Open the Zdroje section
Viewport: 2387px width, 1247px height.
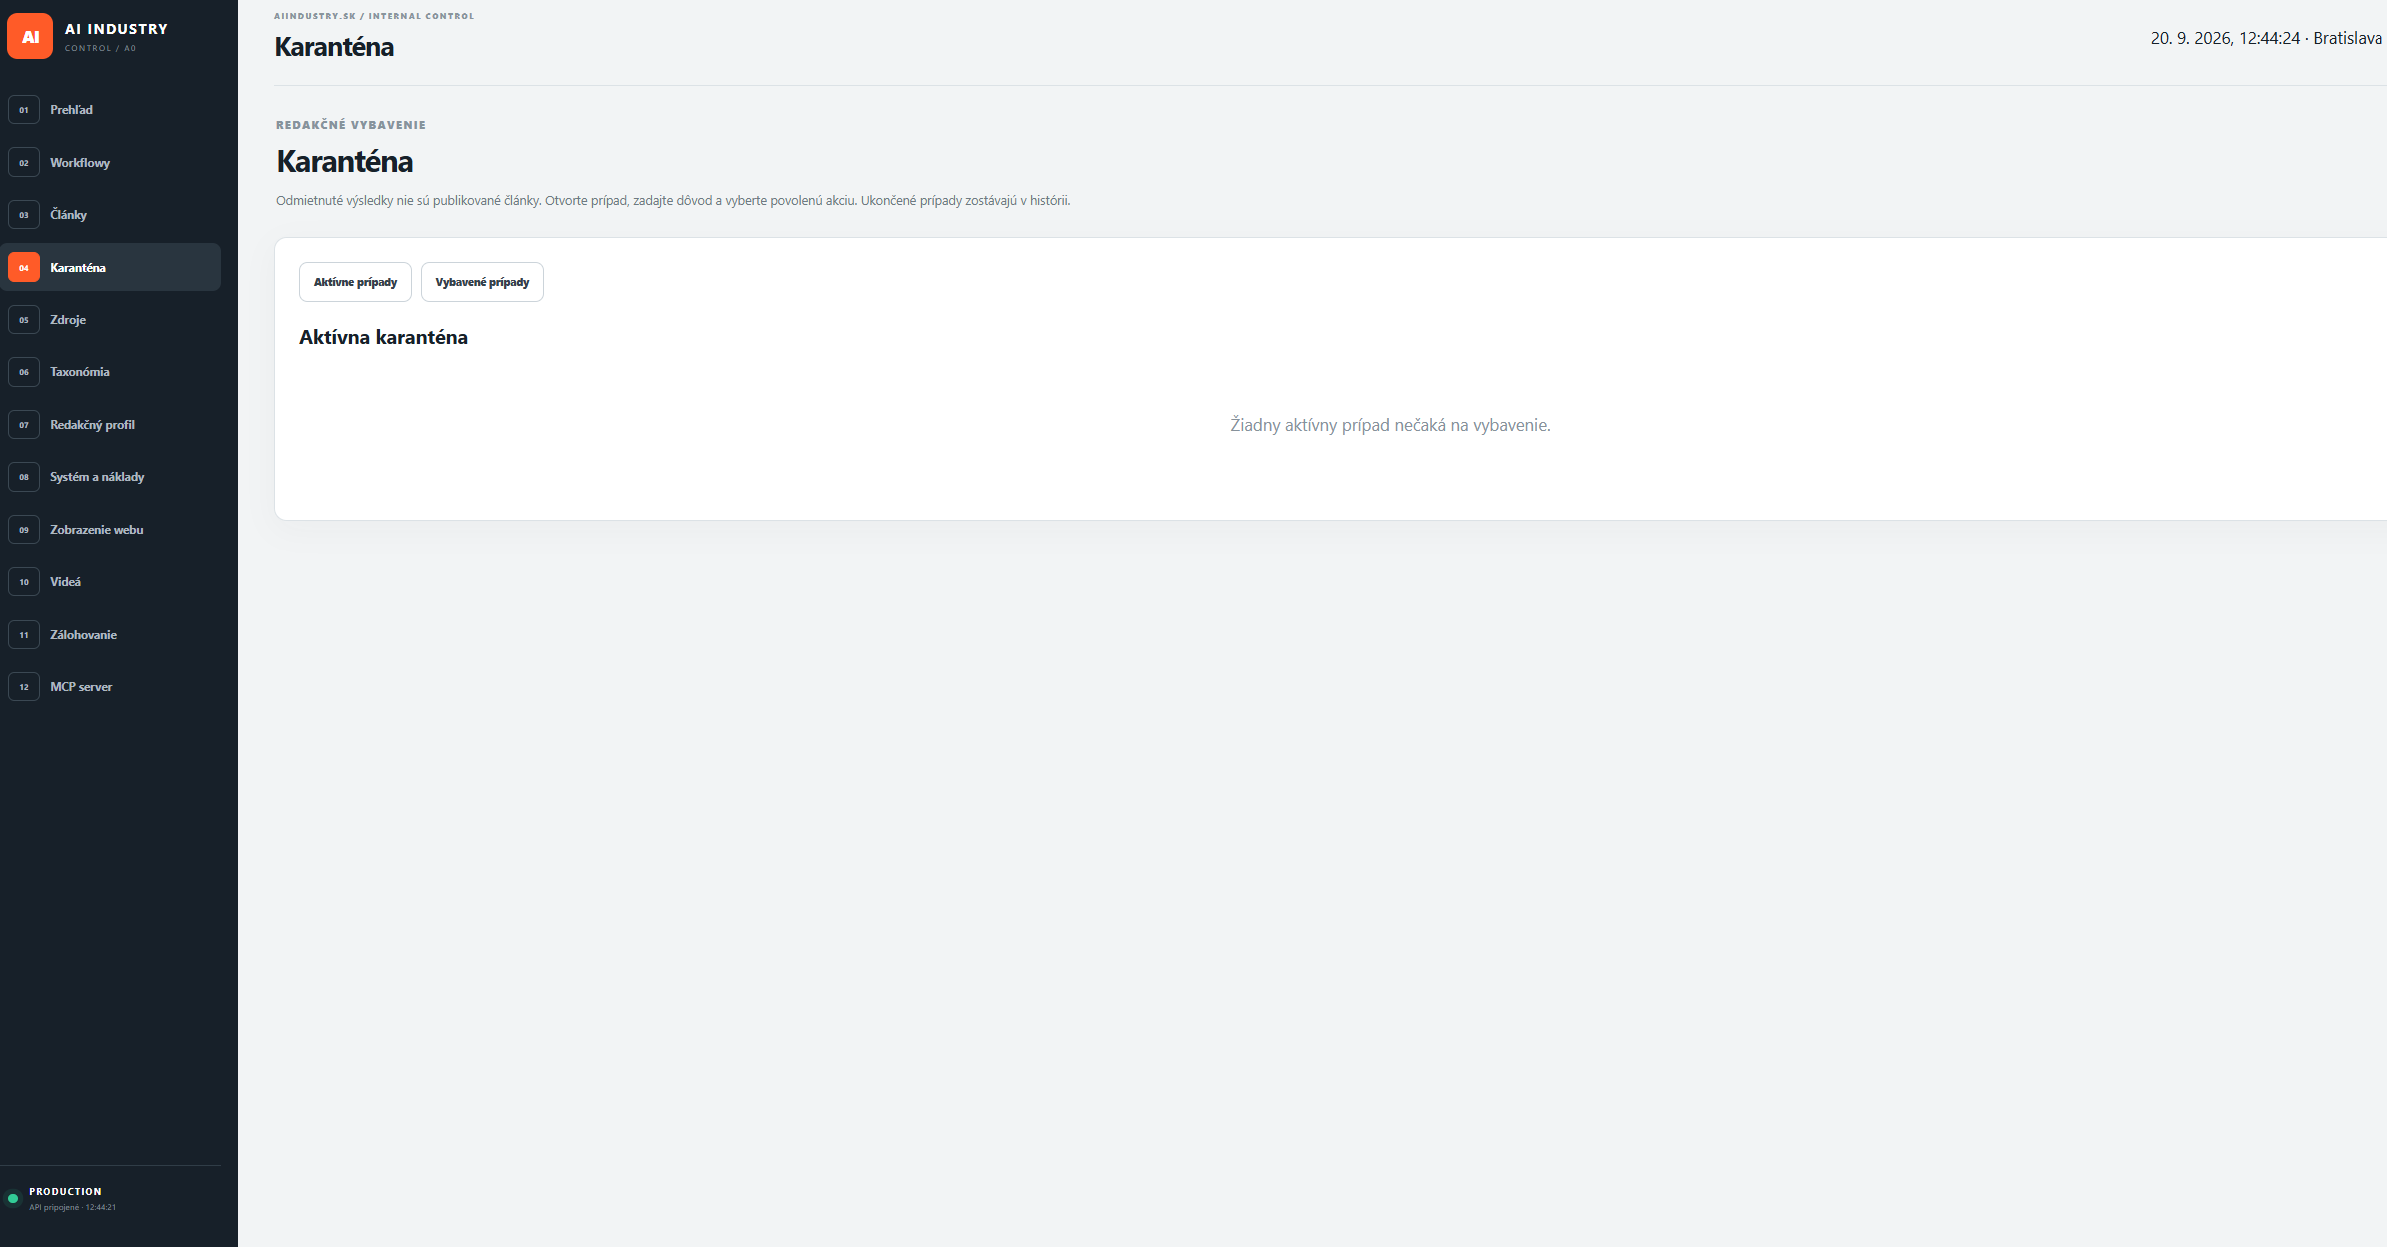tap(110, 320)
